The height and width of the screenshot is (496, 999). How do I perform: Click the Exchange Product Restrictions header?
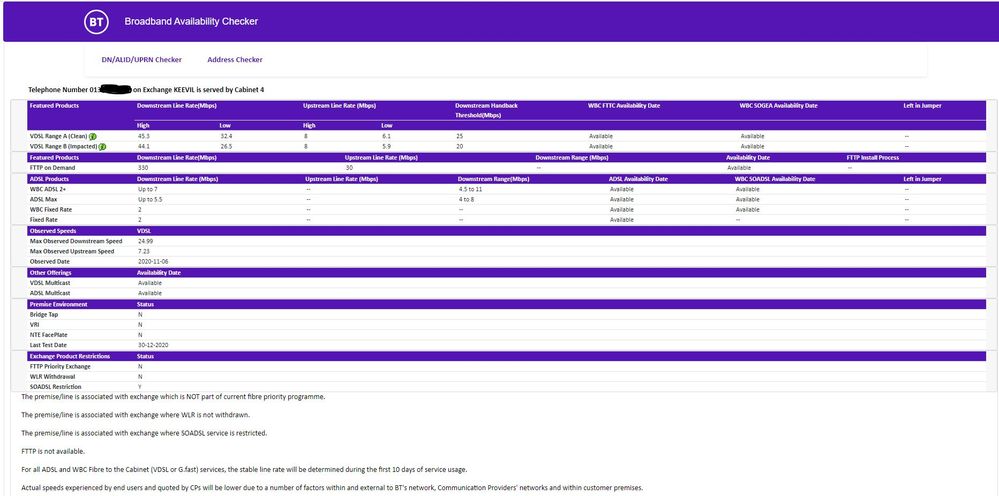pos(69,356)
